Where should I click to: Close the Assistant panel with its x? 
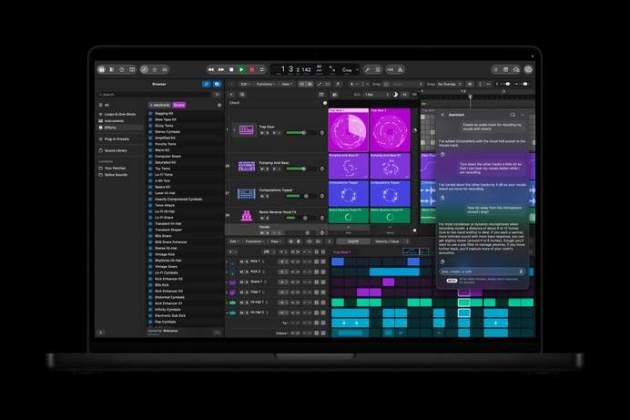point(442,115)
